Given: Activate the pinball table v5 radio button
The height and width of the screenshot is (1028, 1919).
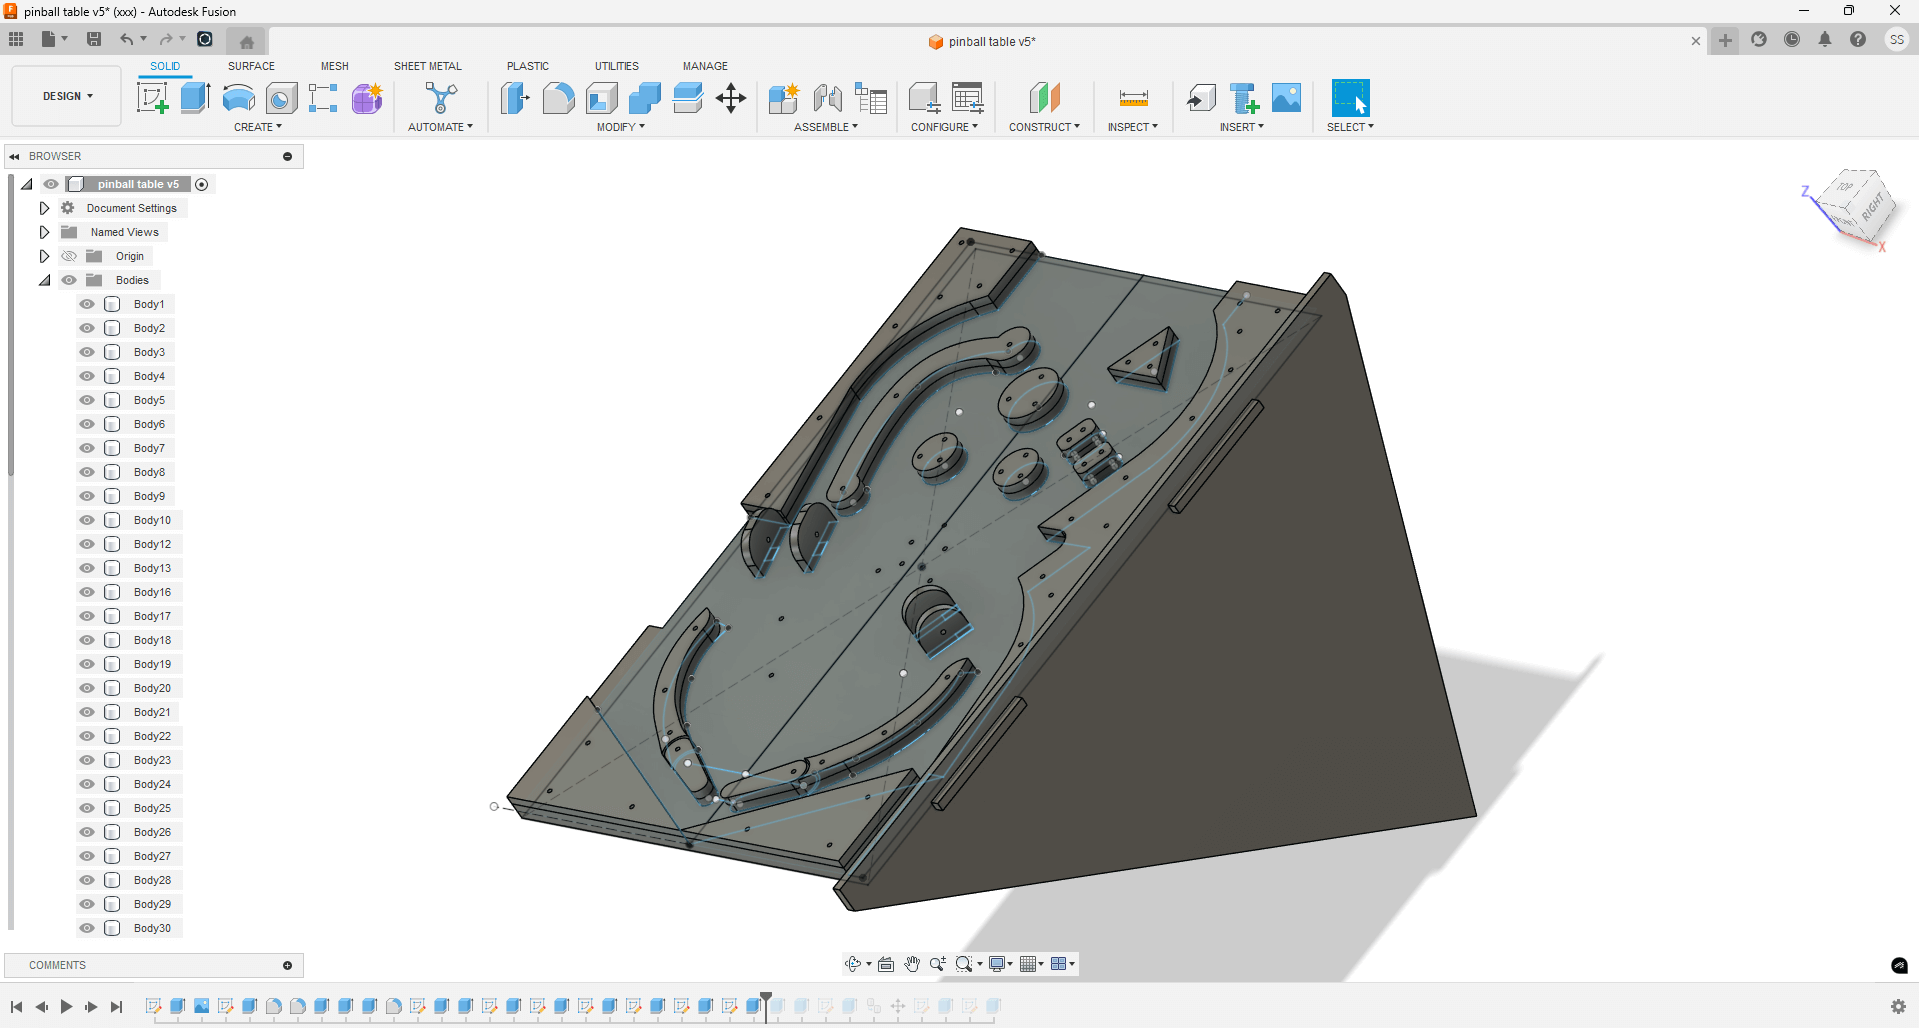Looking at the screenshot, I should (202, 184).
